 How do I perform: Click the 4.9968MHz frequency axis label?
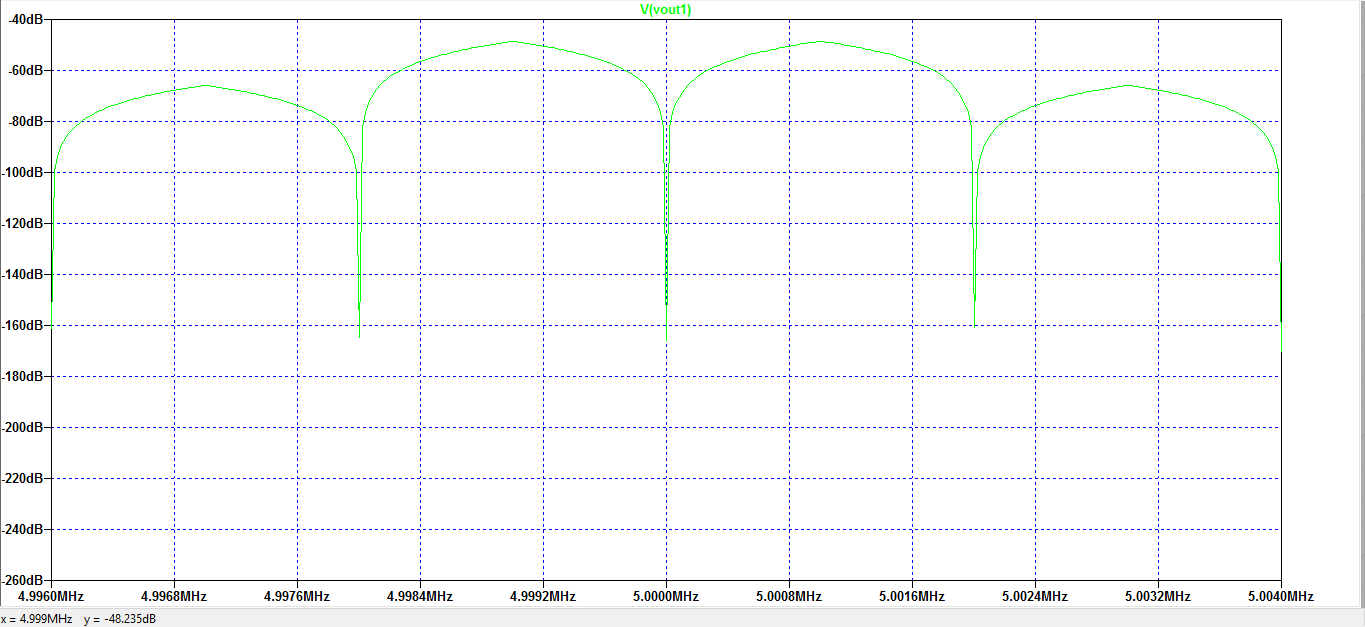point(174,596)
